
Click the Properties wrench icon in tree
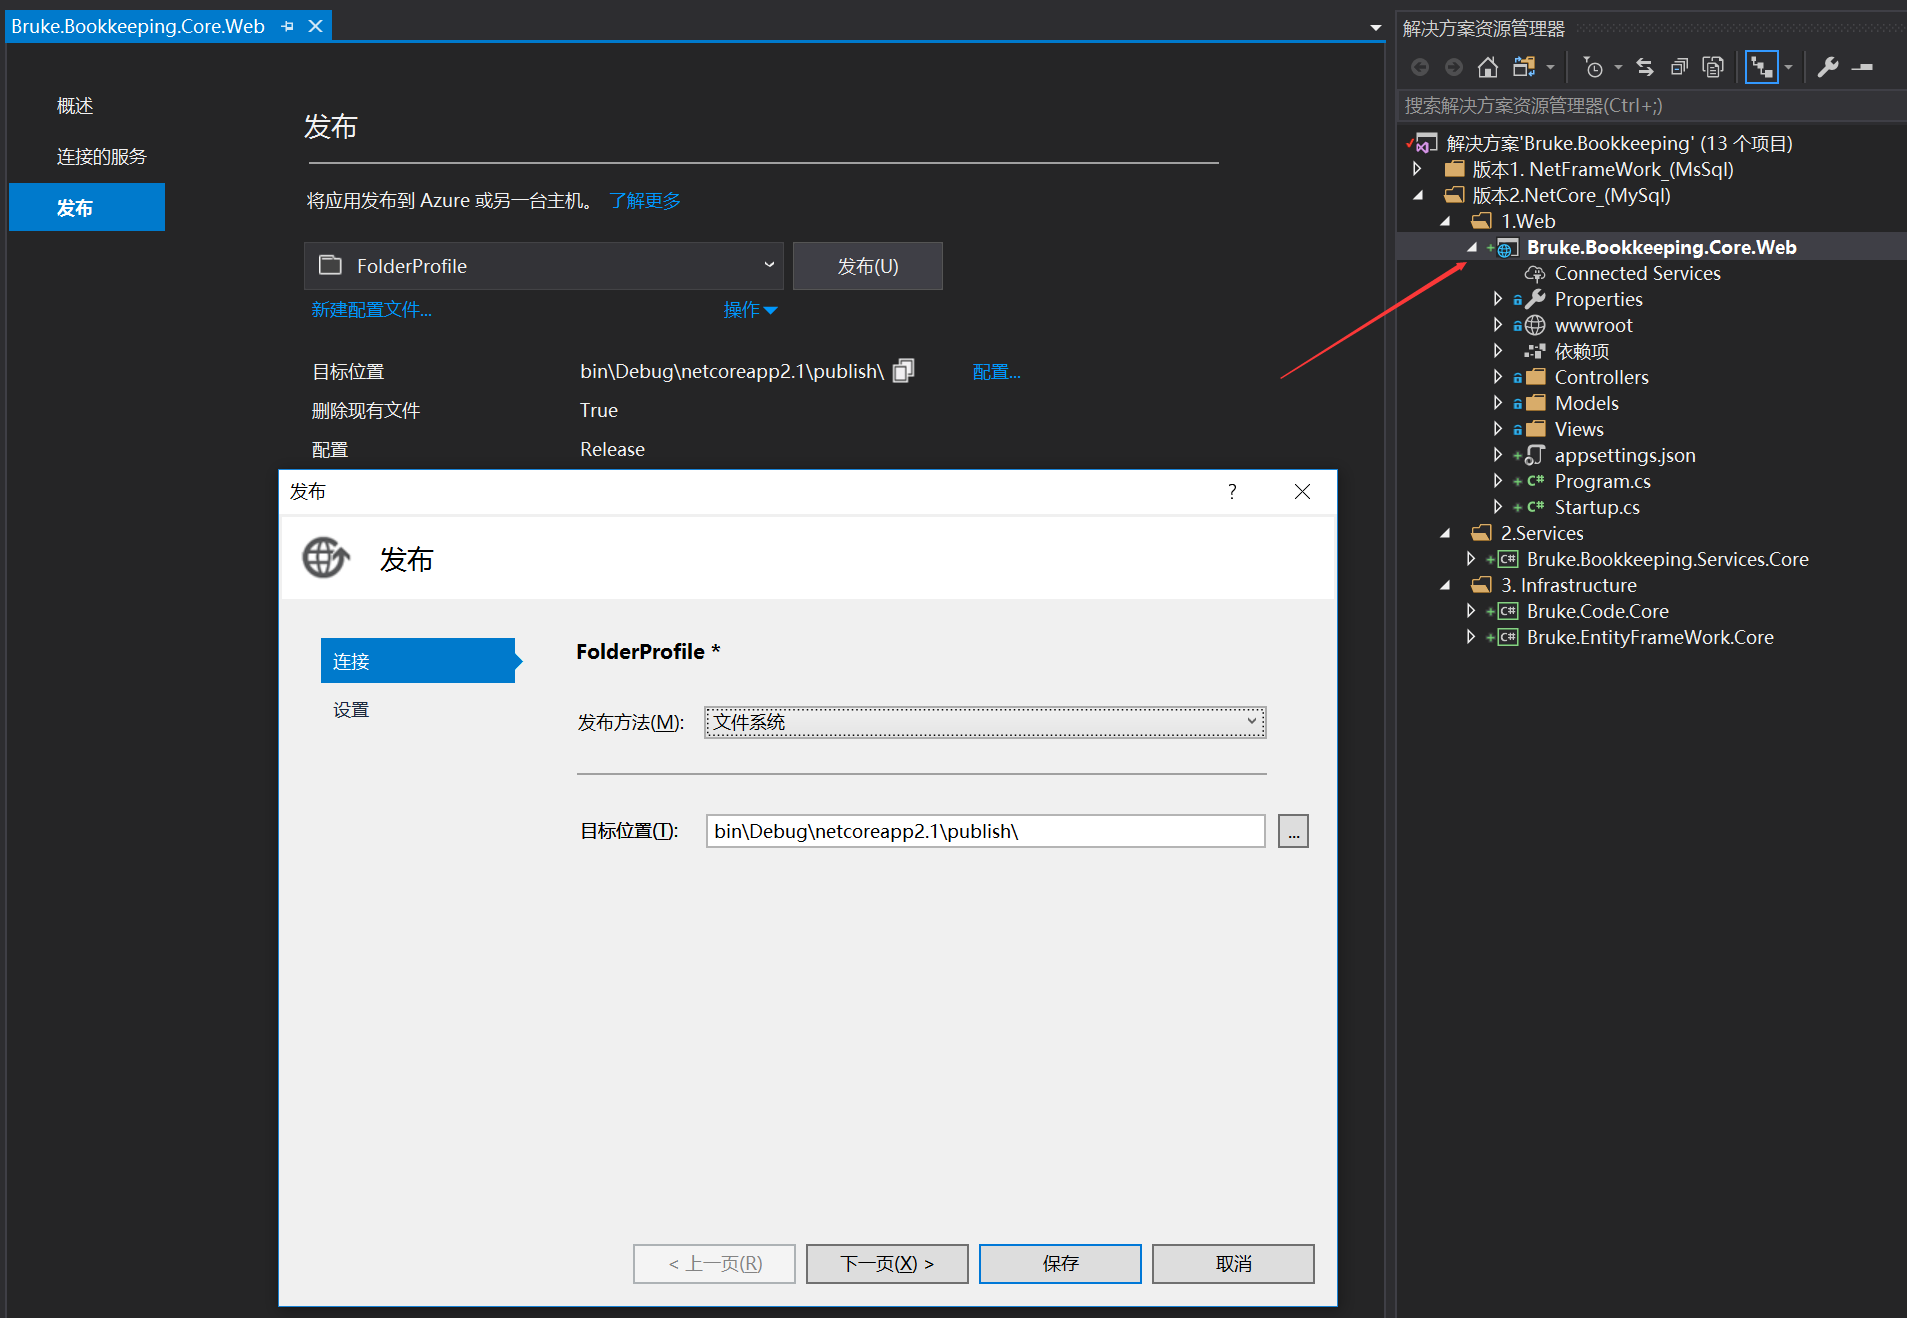(x=1535, y=299)
